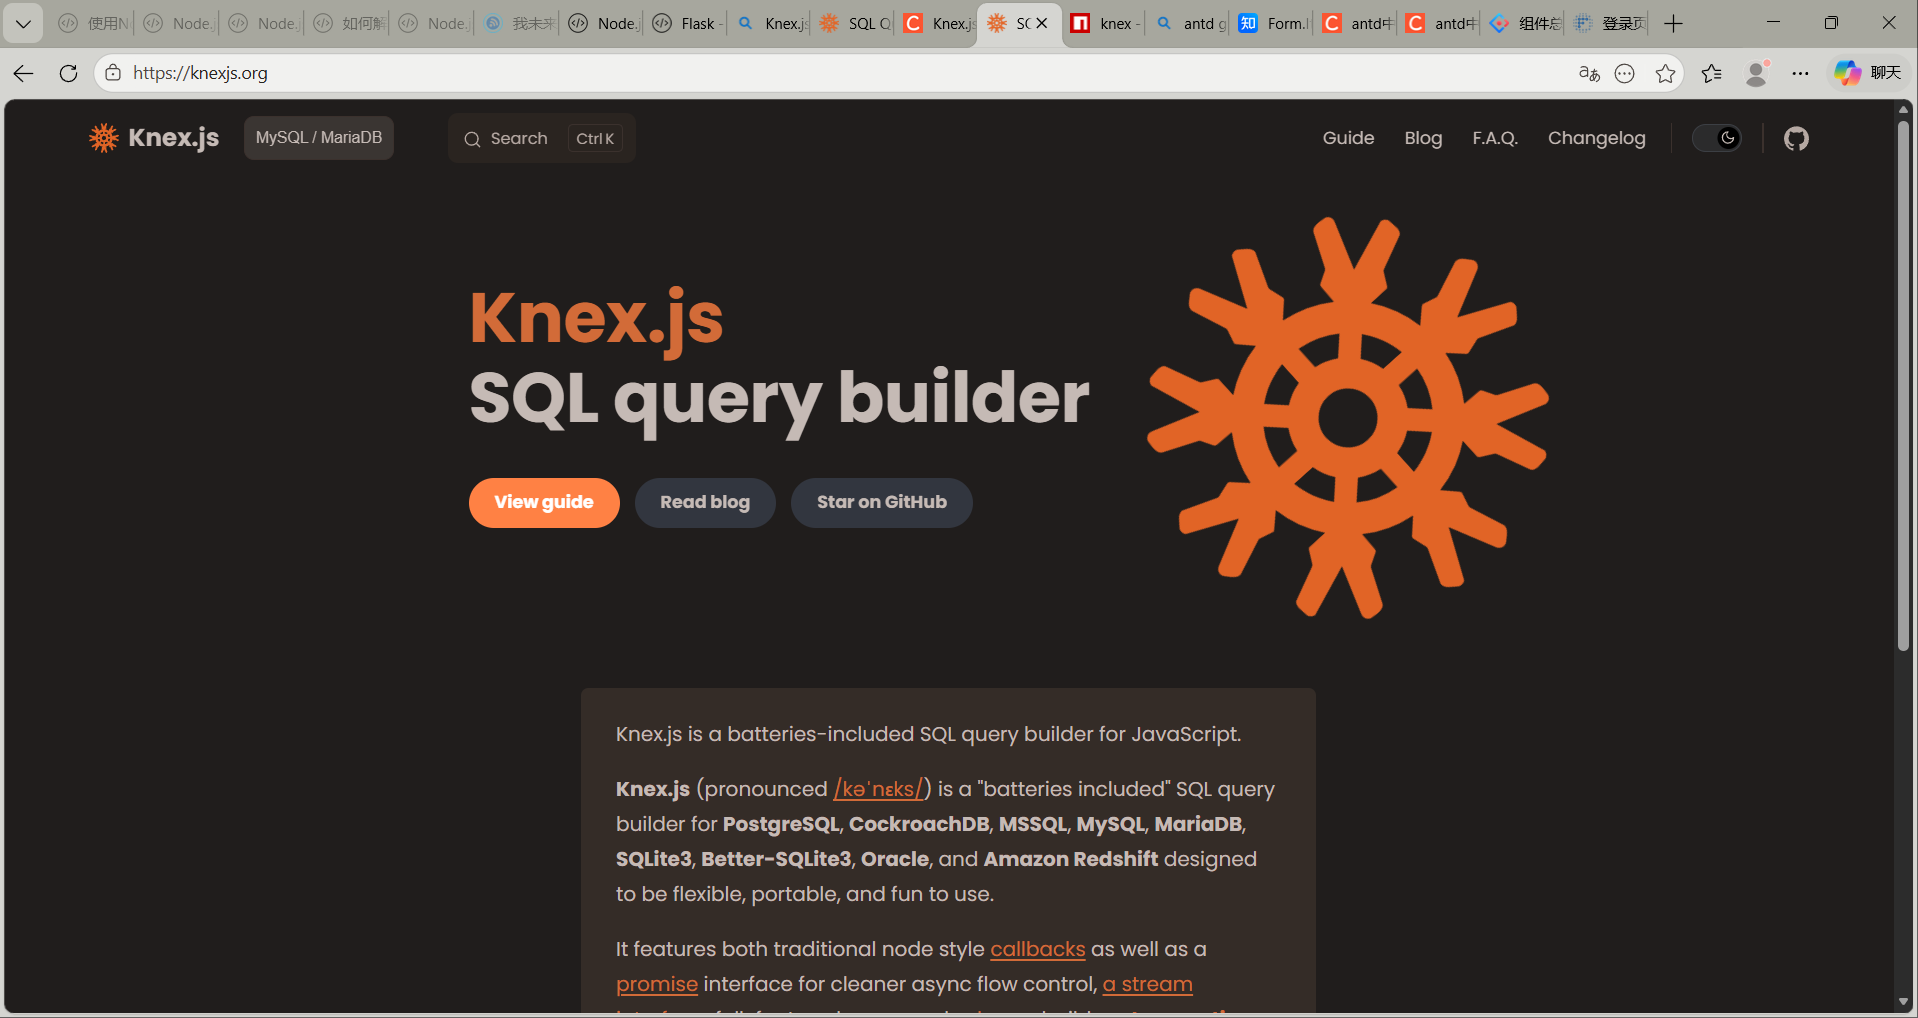
Task: Go back with the browser back arrow
Action: tap(24, 73)
